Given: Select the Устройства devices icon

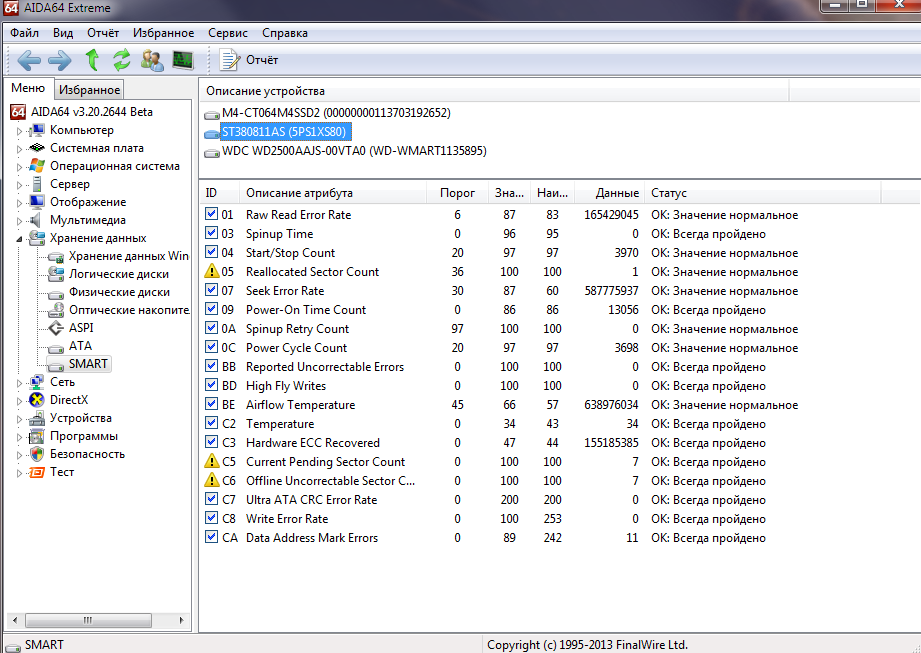Looking at the screenshot, I should 37,418.
